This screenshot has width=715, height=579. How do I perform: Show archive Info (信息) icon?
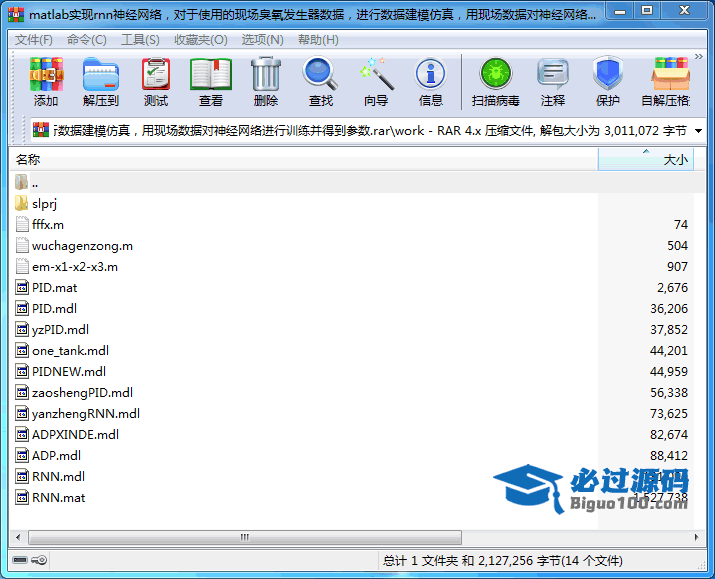430,82
